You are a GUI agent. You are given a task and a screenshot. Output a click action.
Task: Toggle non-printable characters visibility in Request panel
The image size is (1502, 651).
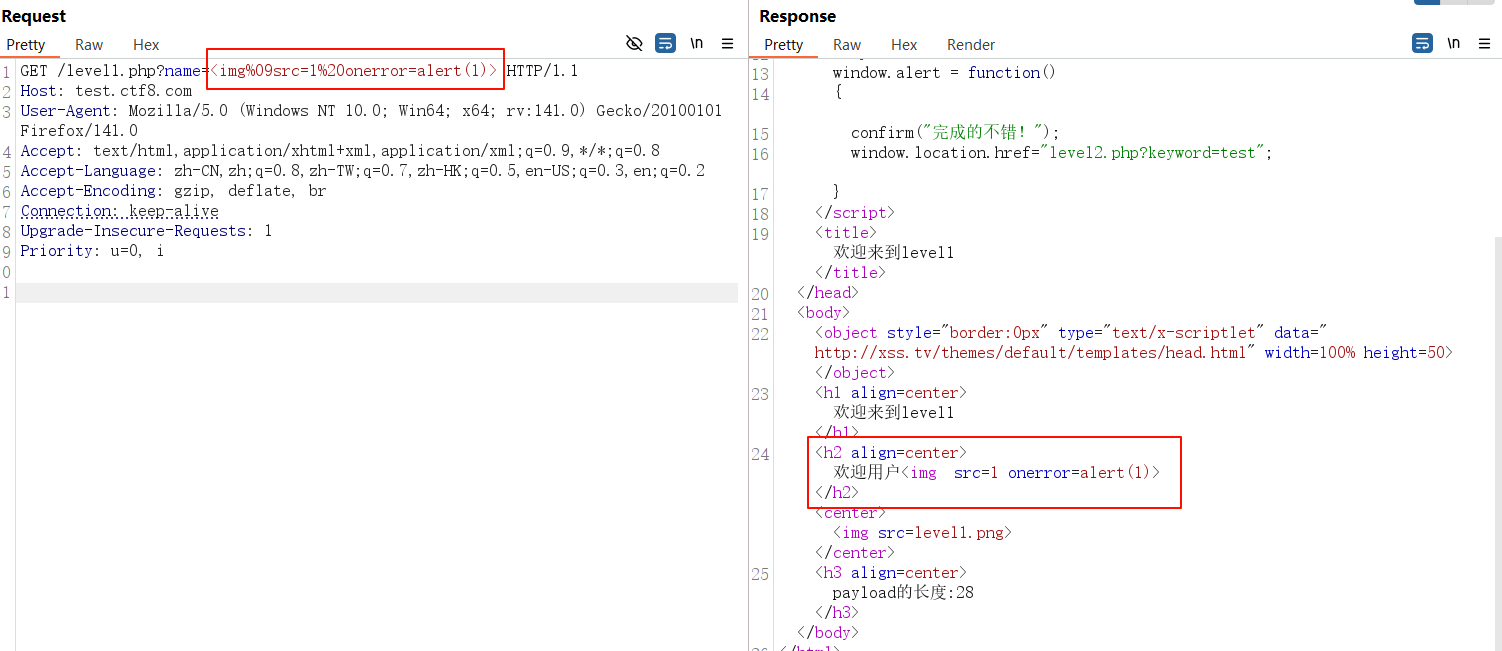pyautogui.click(x=634, y=43)
